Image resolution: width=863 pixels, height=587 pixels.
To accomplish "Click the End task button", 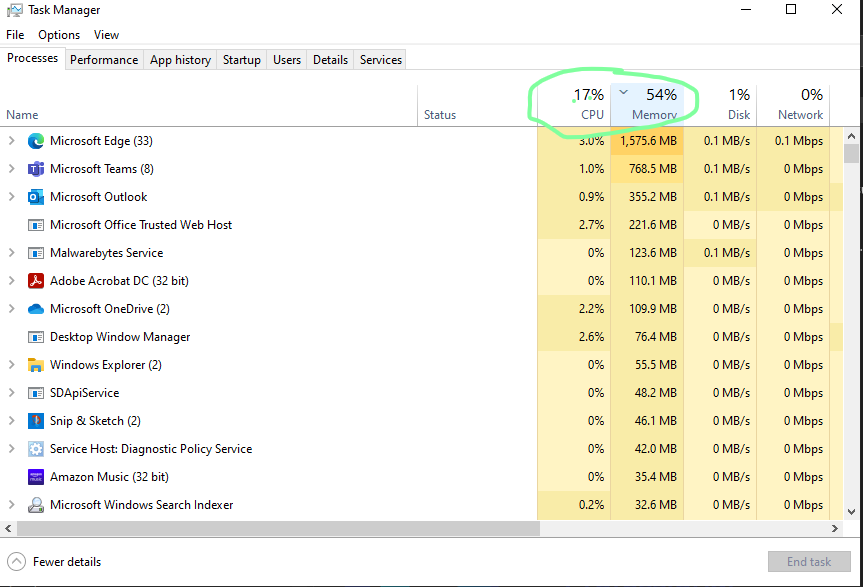I will (809, 562).
